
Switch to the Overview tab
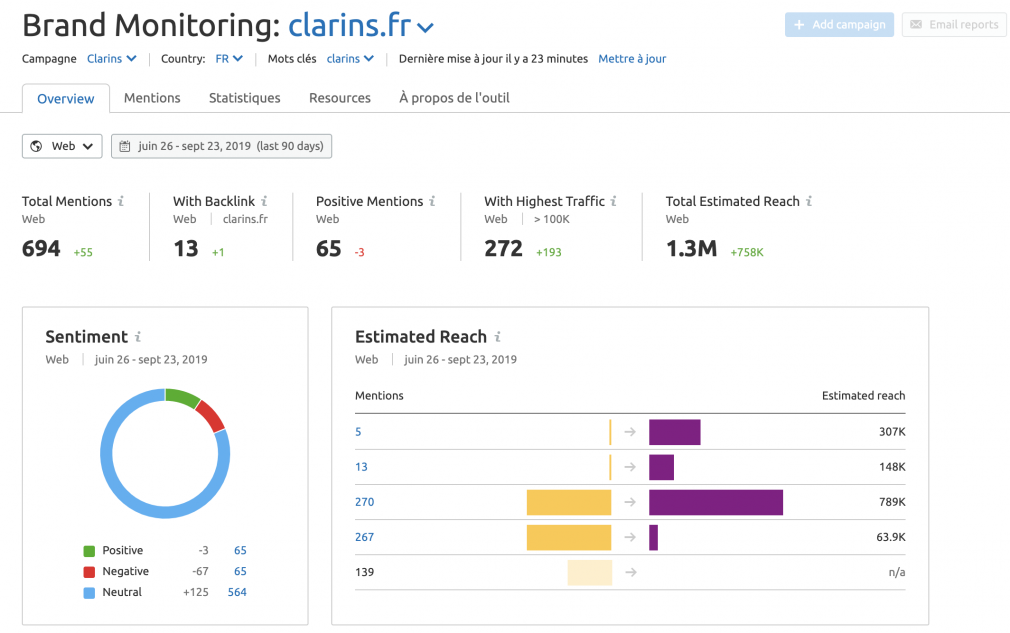(x=66, y=99)
